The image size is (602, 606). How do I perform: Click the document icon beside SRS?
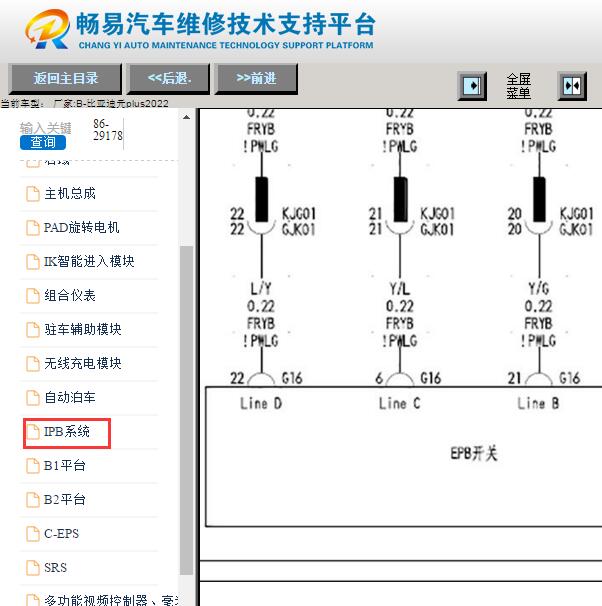(33, 568)
